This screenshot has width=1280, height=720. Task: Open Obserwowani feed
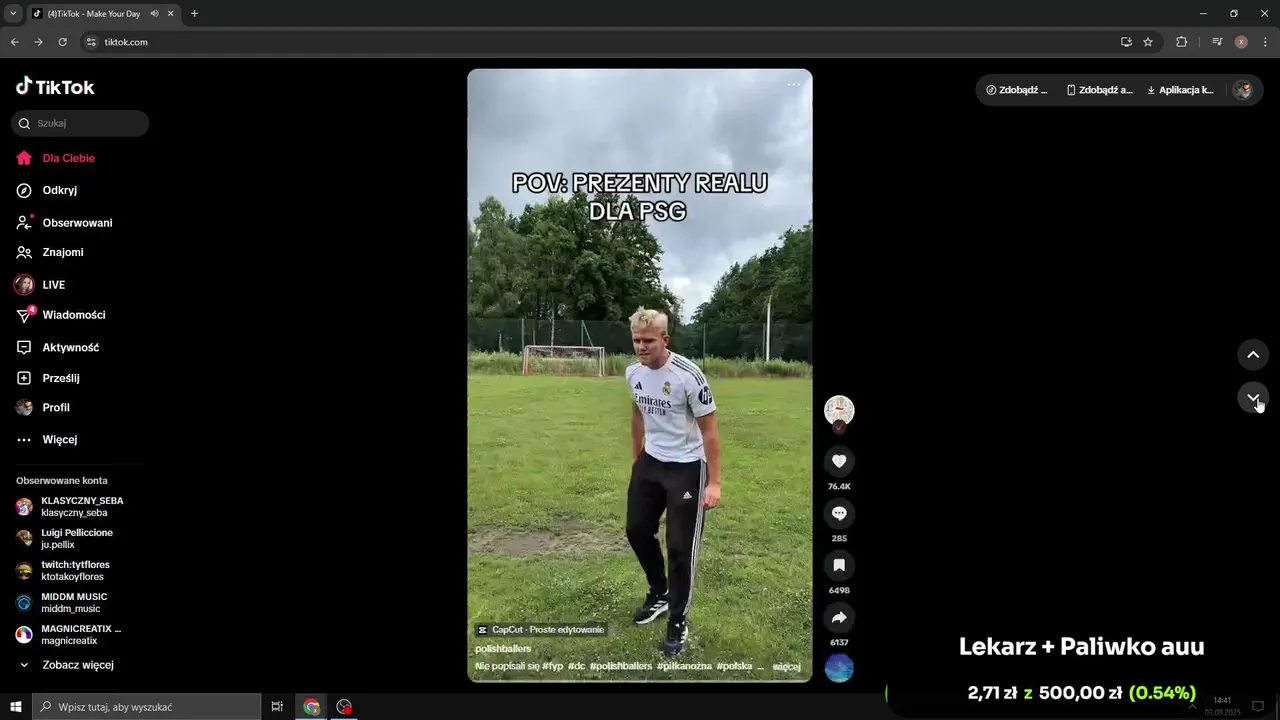click(x=77, y=223)
